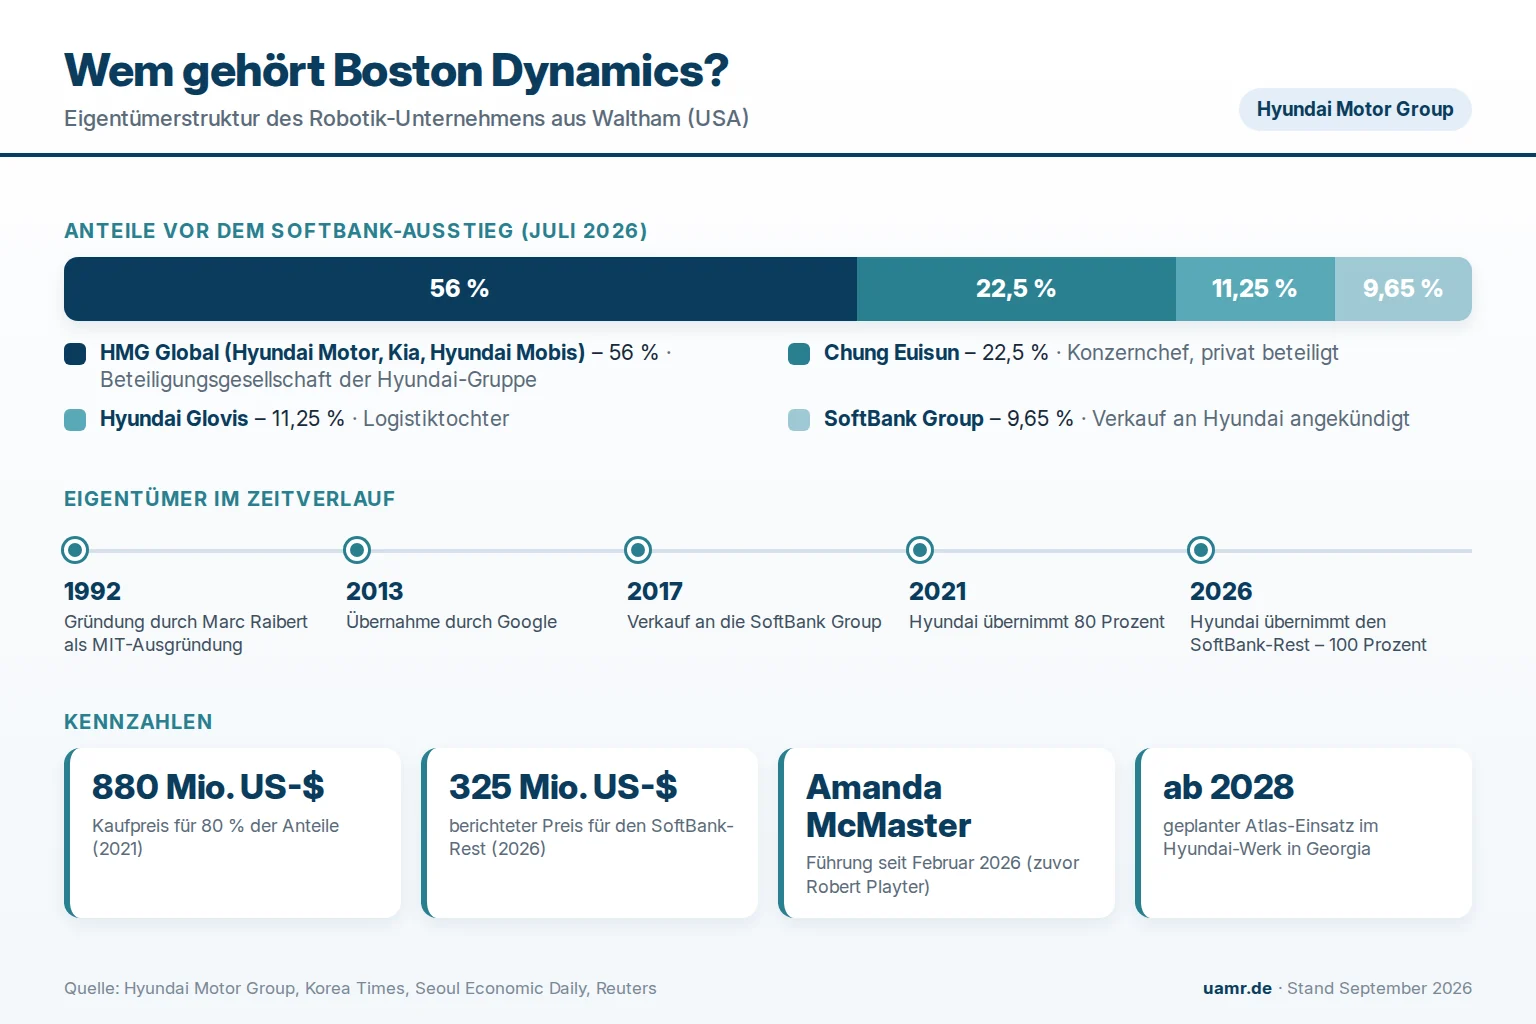Open the ab 2028 card

(1304, 833)
